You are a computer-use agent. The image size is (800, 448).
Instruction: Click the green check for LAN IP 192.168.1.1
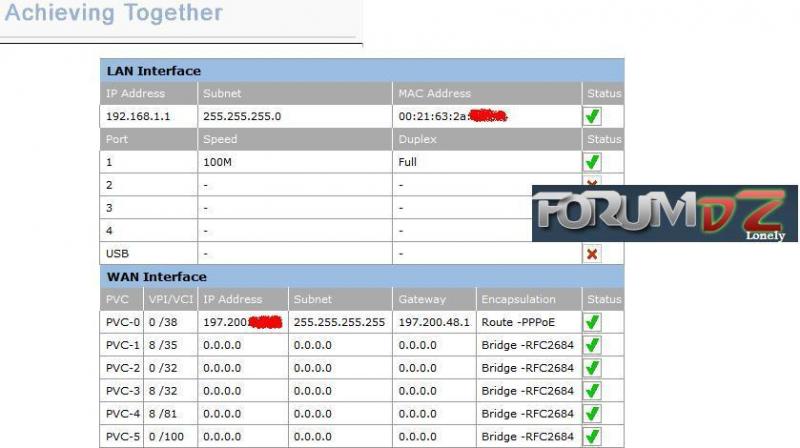click(592, 116)
